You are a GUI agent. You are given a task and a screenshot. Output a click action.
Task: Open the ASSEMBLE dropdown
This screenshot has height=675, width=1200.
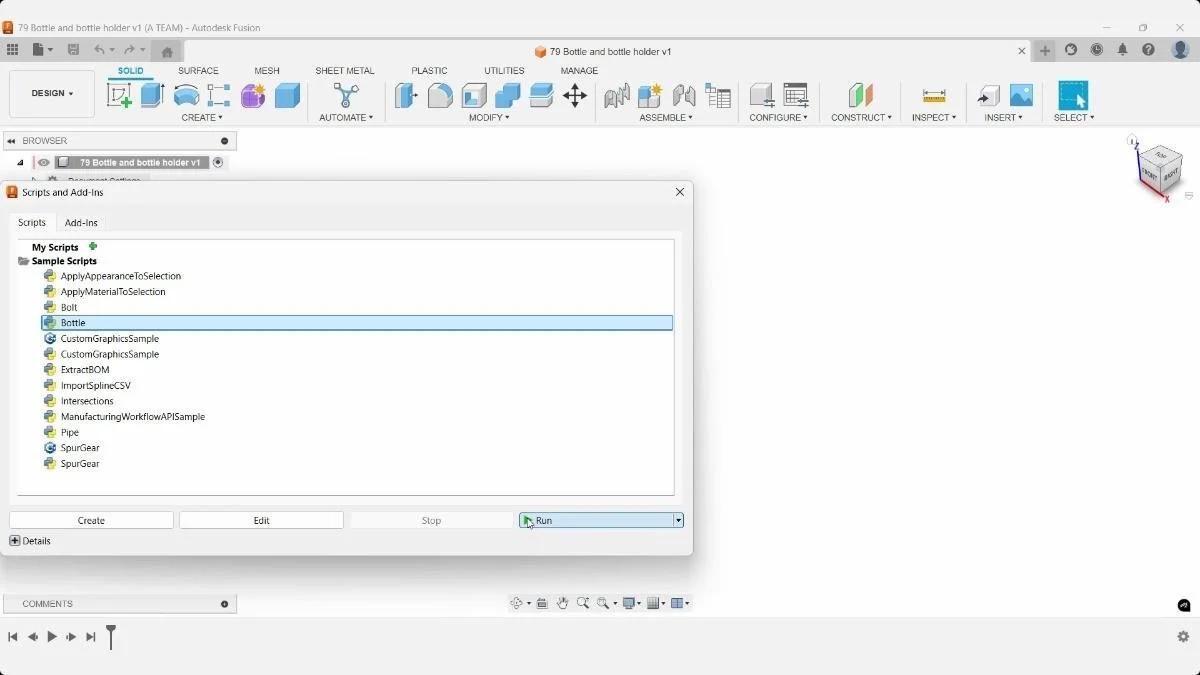[666, 118]
